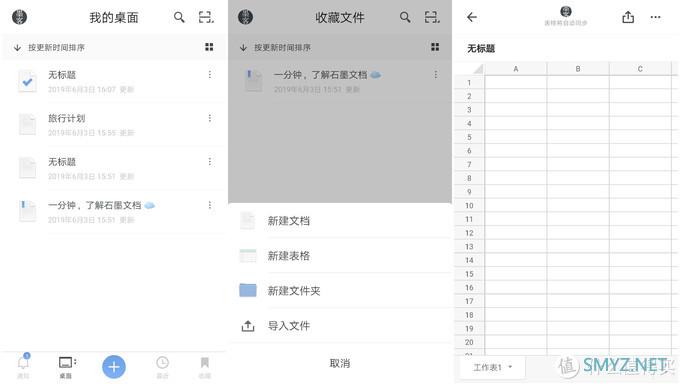Open the bookmark favorites tab
680x384 pixels.
(204, 367)
